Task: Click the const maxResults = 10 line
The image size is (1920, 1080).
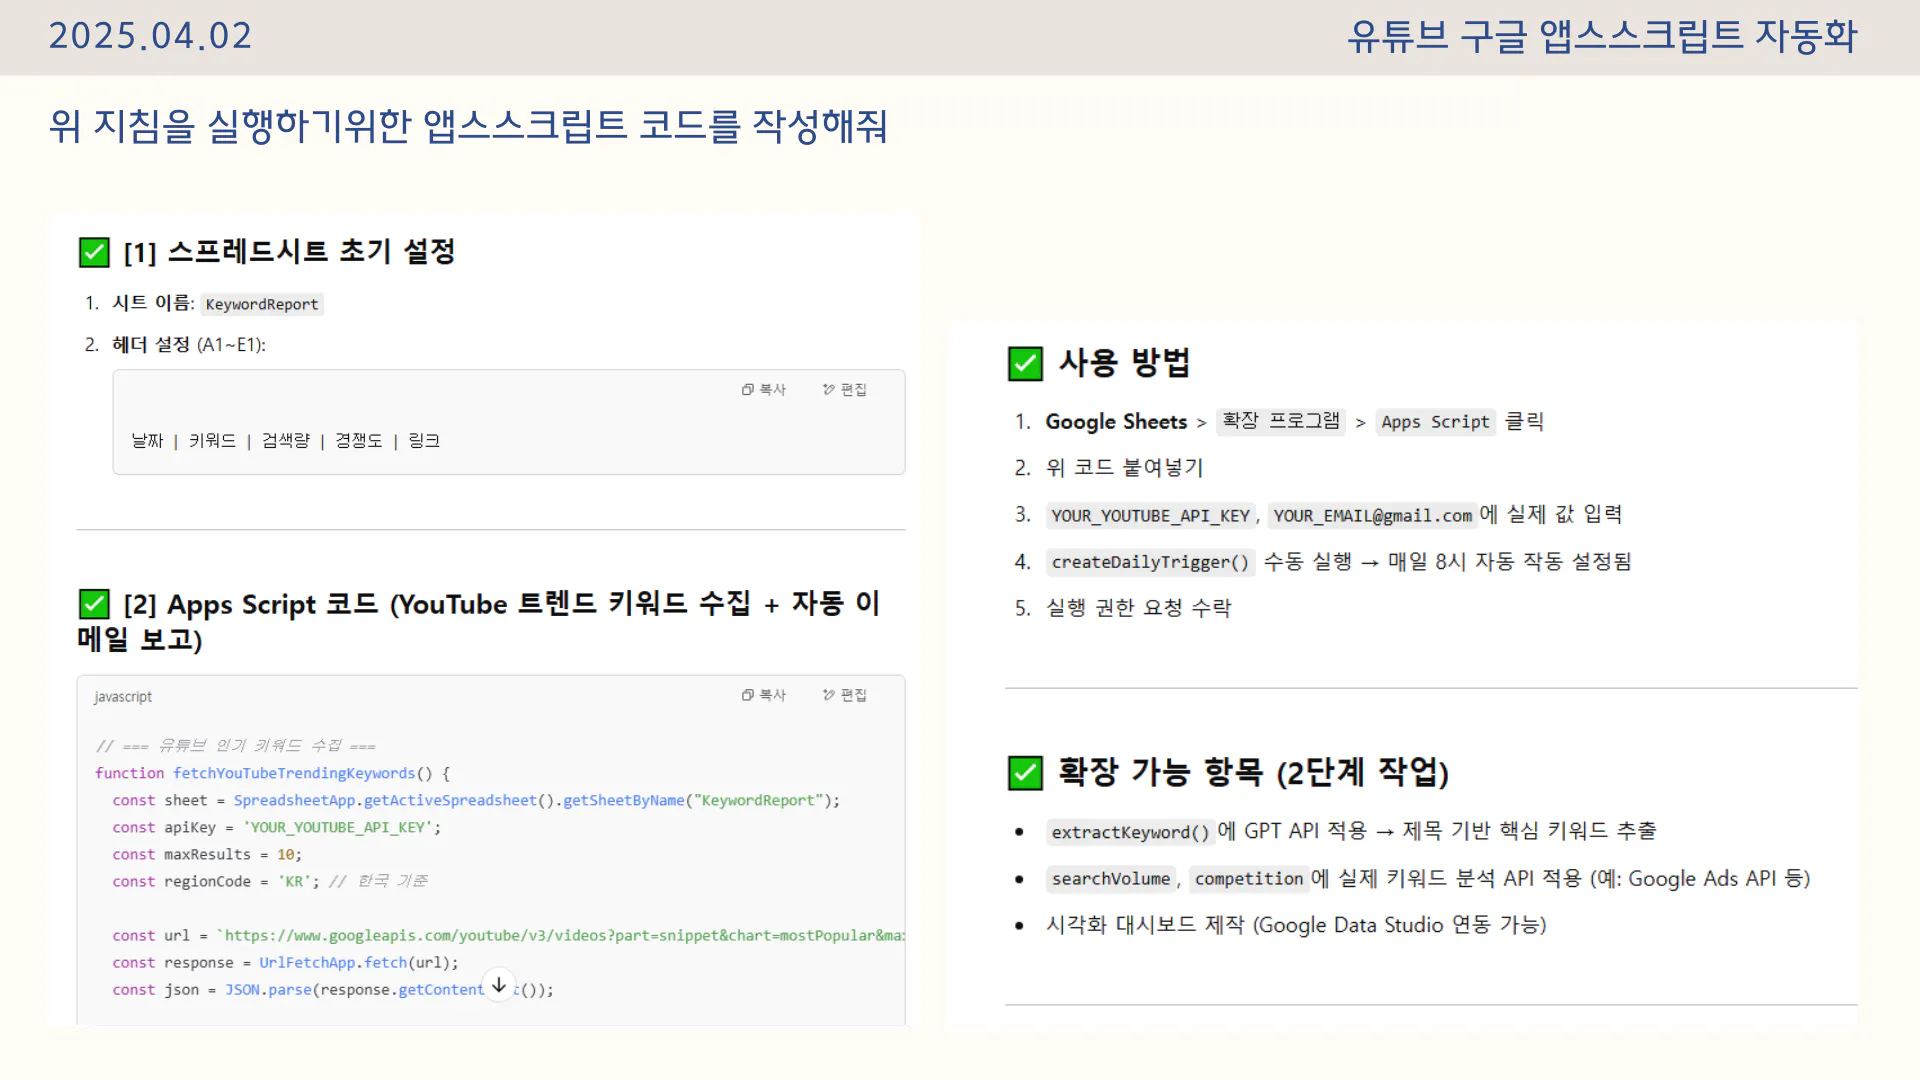Action: point(207,854)
